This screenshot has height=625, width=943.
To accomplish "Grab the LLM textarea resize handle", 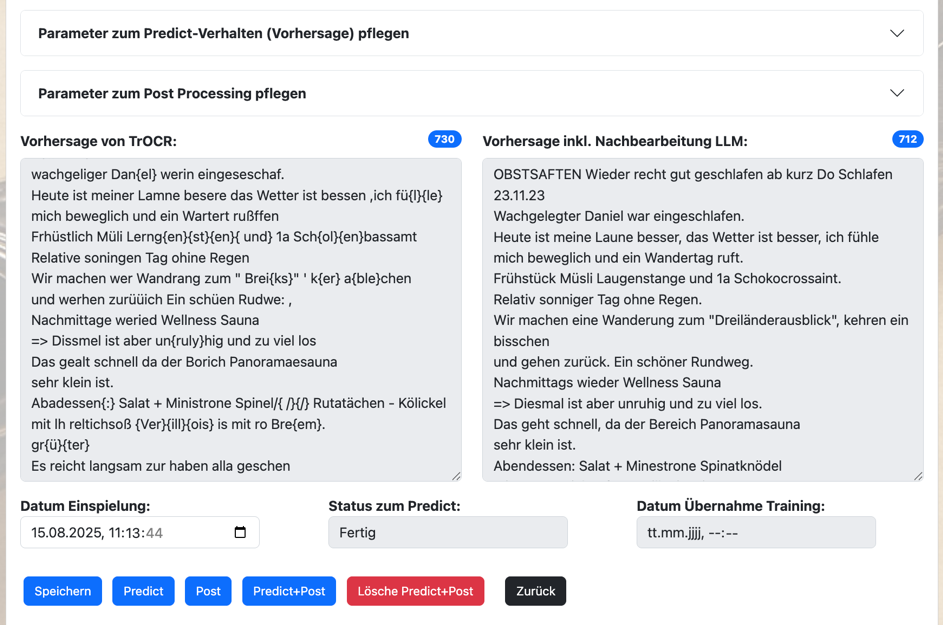I will click(x=918, y=476).
